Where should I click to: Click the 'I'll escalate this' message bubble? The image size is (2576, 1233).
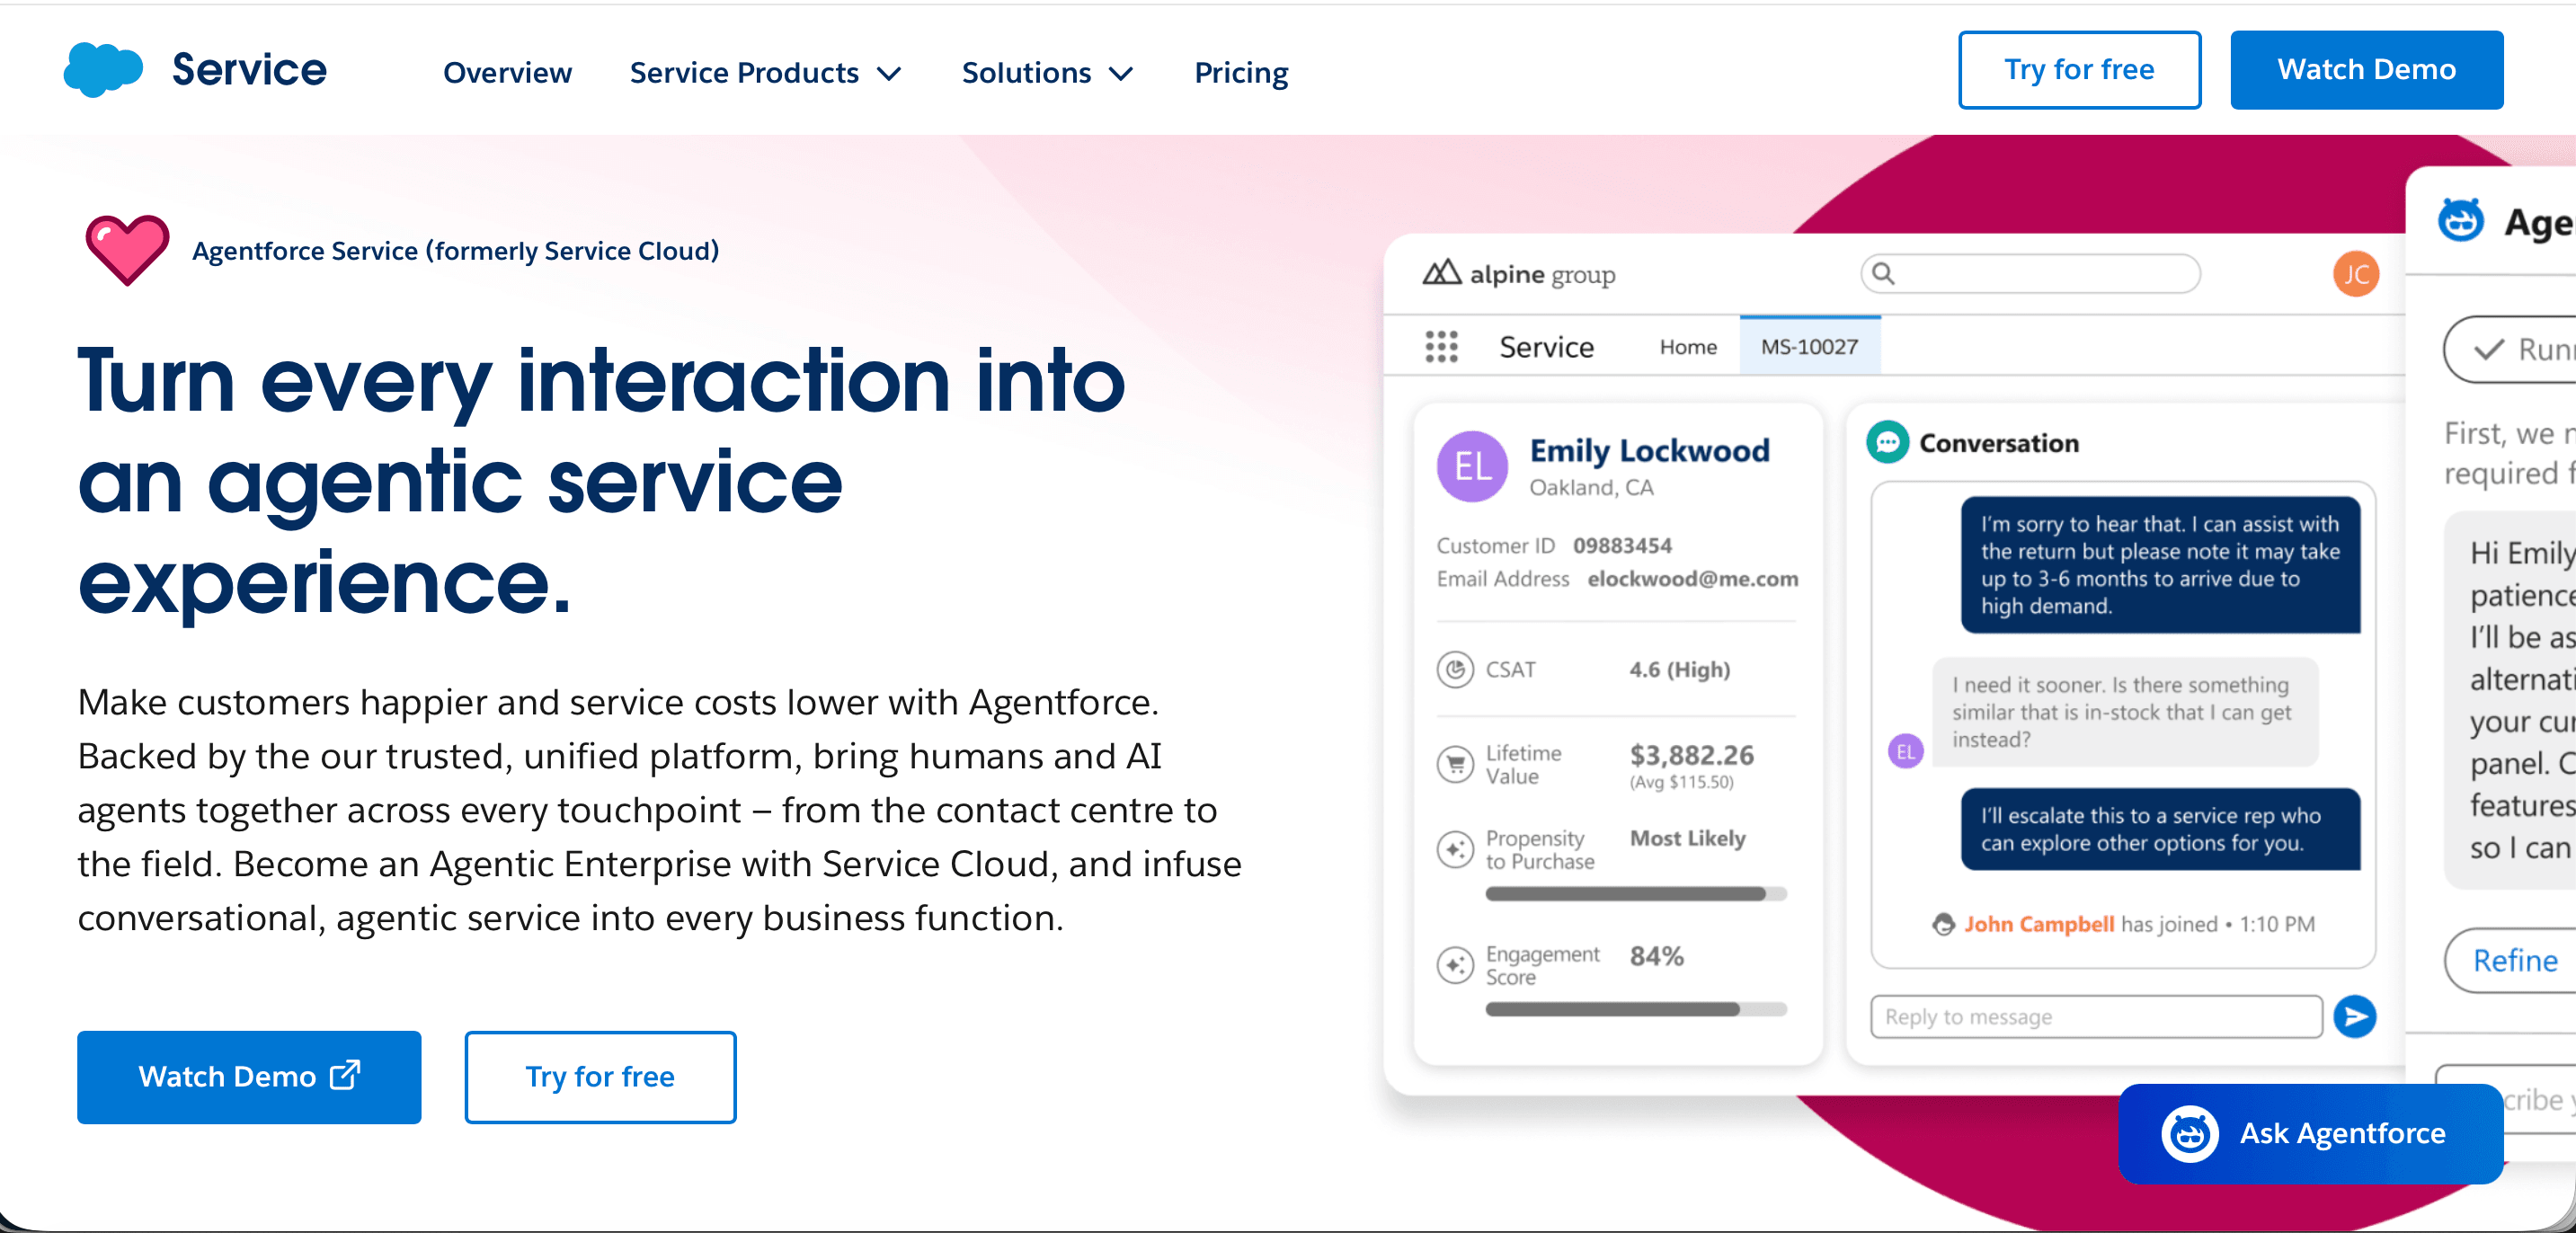2160,828
